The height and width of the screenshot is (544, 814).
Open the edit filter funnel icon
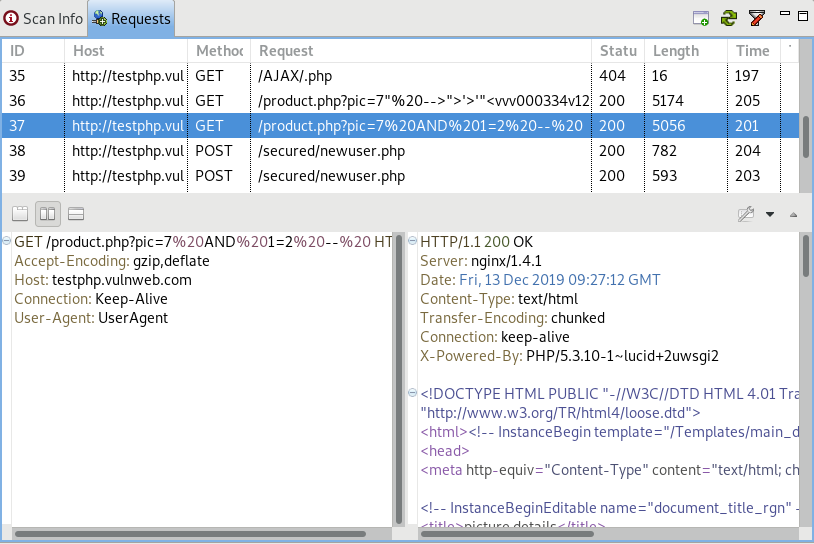756,18
